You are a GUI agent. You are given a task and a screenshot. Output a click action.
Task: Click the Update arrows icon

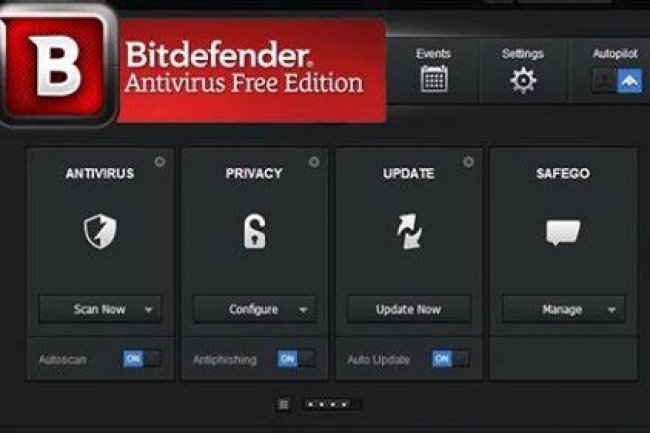click(x=409, y=231)
